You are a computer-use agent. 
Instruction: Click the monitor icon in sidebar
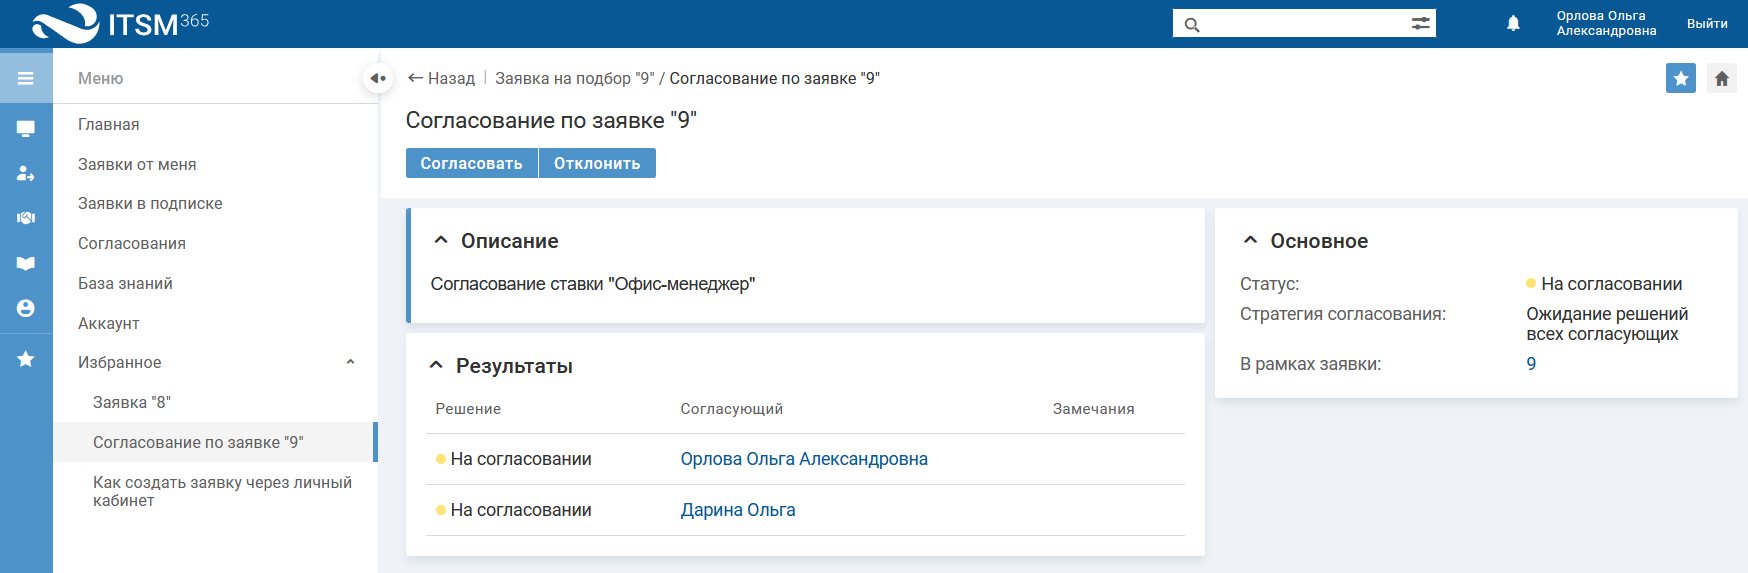point(26,128)
